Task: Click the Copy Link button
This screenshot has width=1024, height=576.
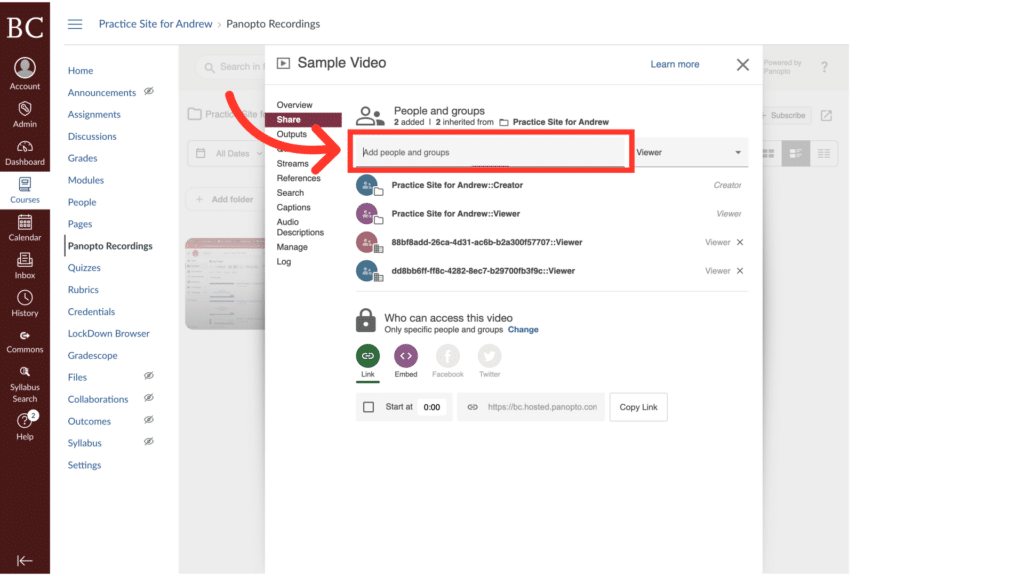Action: pyautogui.click(x=638, y=407)
